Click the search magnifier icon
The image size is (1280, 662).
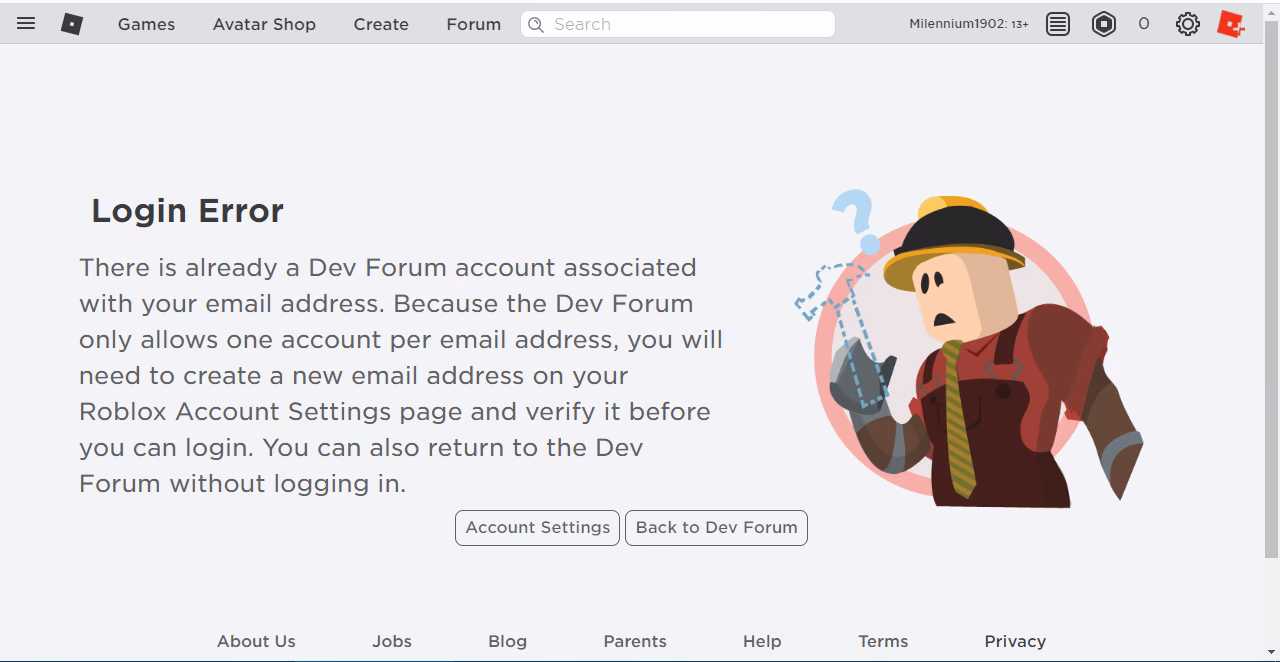[x=536, y=24]
